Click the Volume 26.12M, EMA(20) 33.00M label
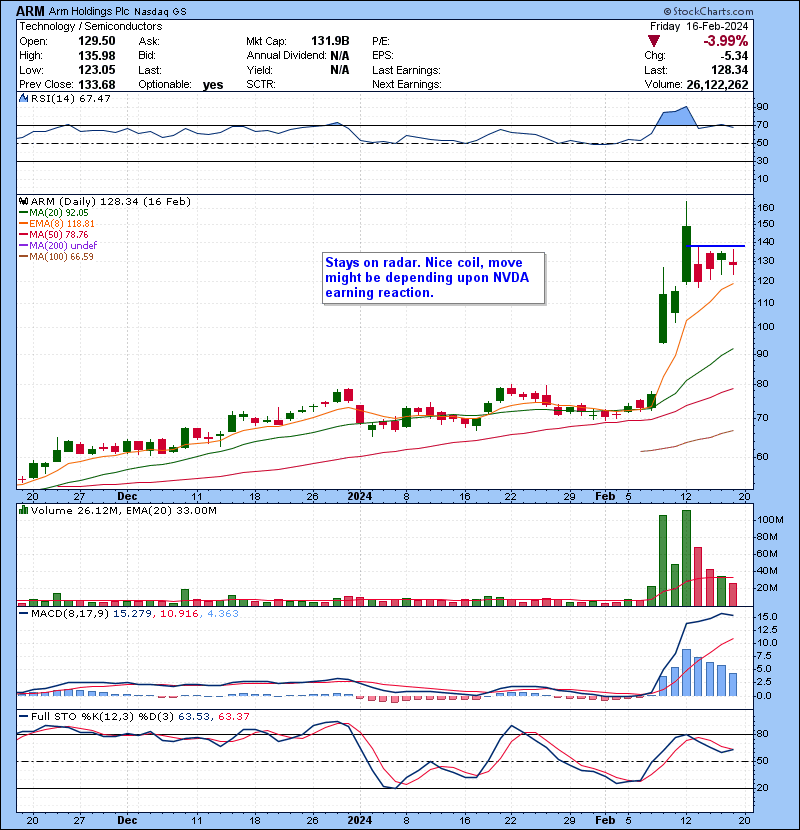The height and width of the screenshot is (830, 800). pyautogui.click(x=124, y=511)
